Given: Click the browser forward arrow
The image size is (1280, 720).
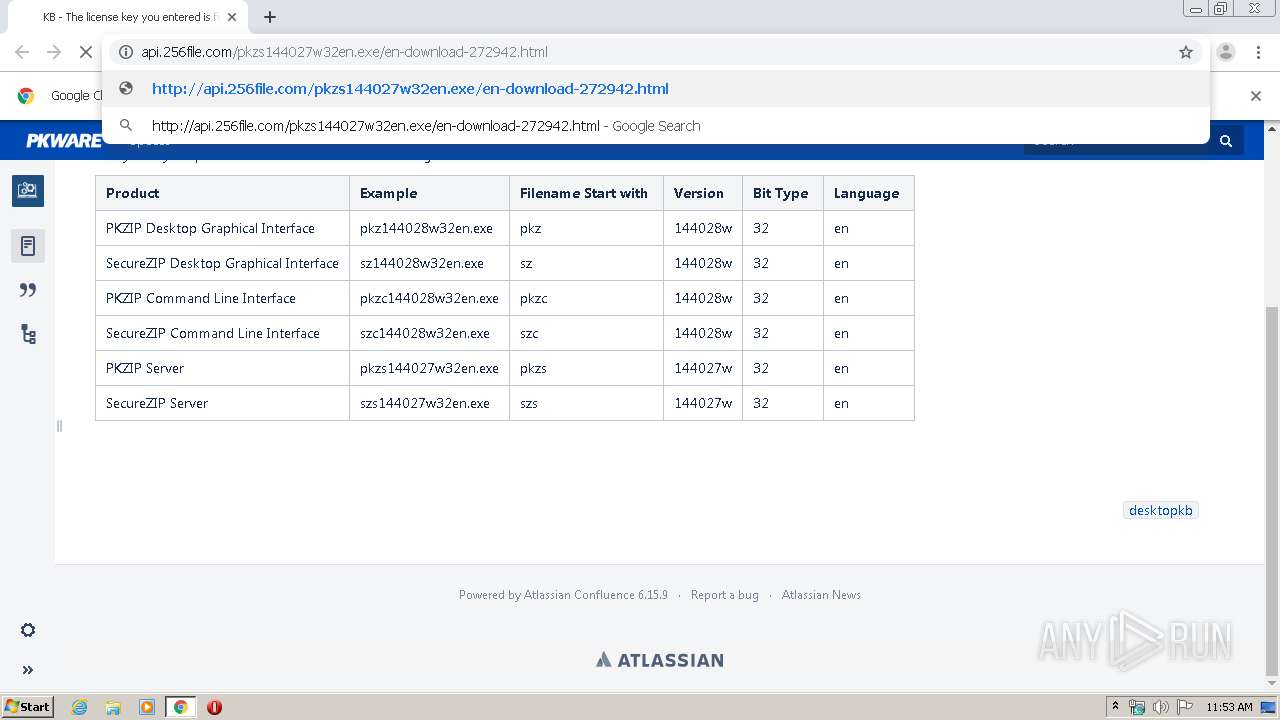Looking at the screenshot, I should [x=54, y=52].
